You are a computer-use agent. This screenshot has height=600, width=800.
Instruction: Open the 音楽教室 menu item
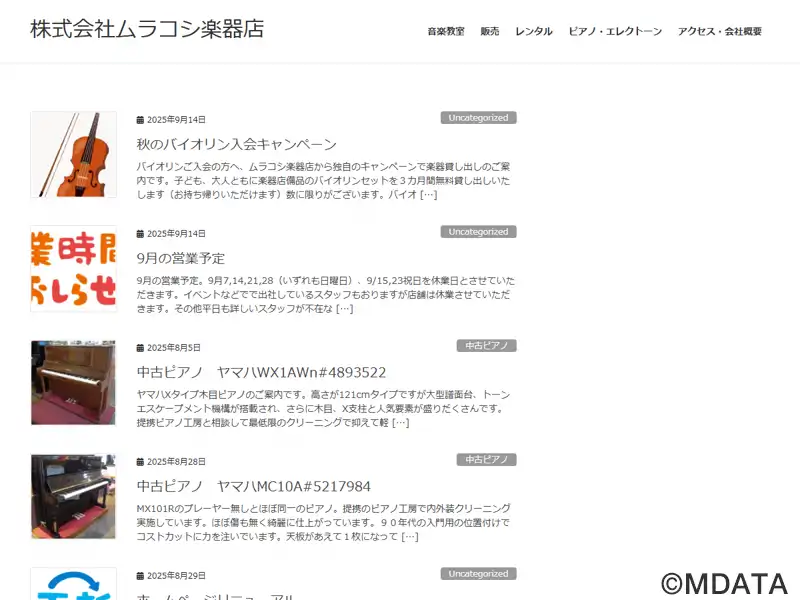coord(446,31)
